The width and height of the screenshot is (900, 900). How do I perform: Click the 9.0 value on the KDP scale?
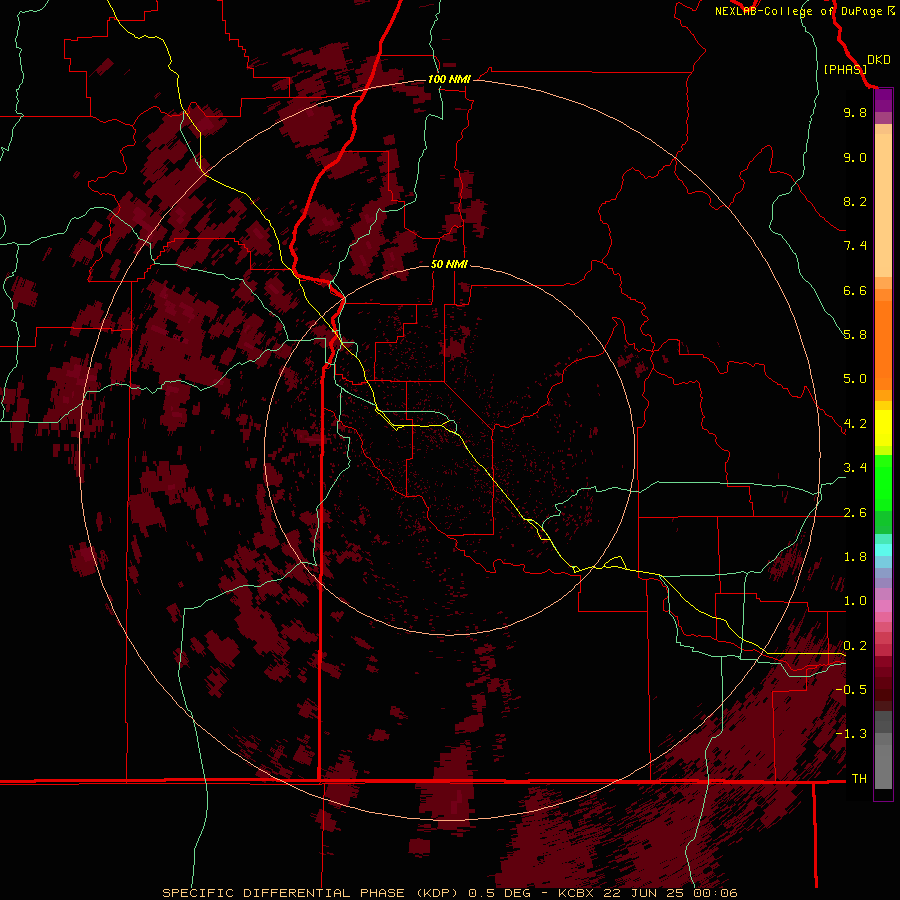(x=855, y=157)
